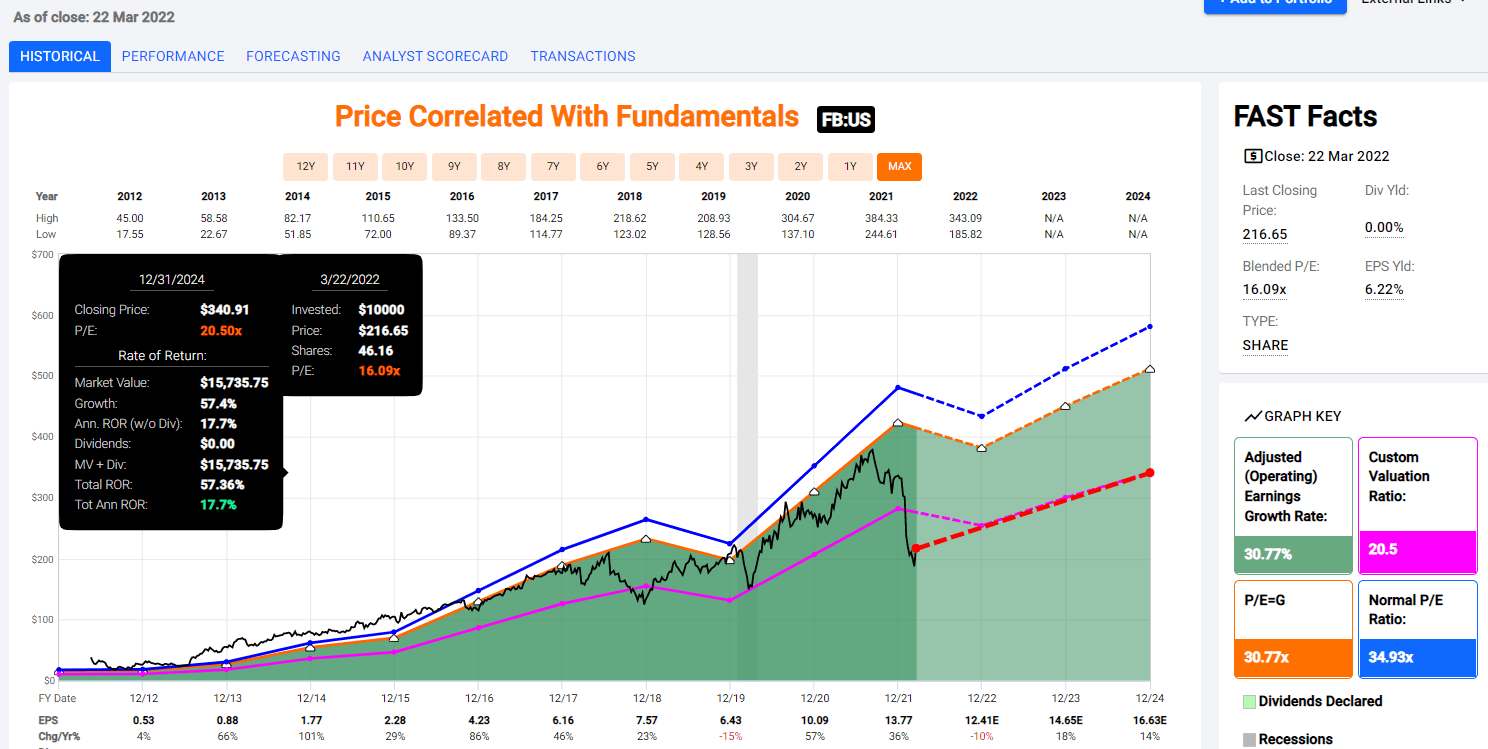Screen dimensions: 1488x749
Task: Click the tooltip Shares value 46.16
Action: (374, 351)
